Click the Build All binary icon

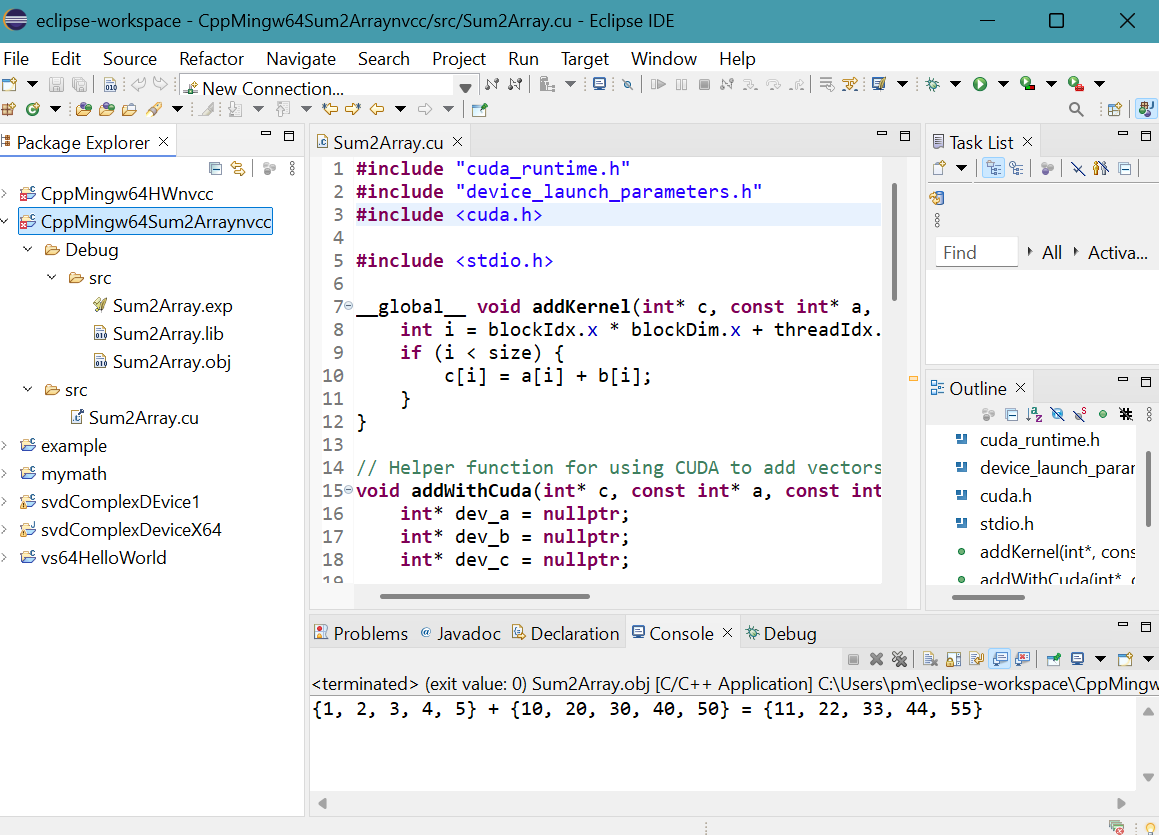click(110, 84)
